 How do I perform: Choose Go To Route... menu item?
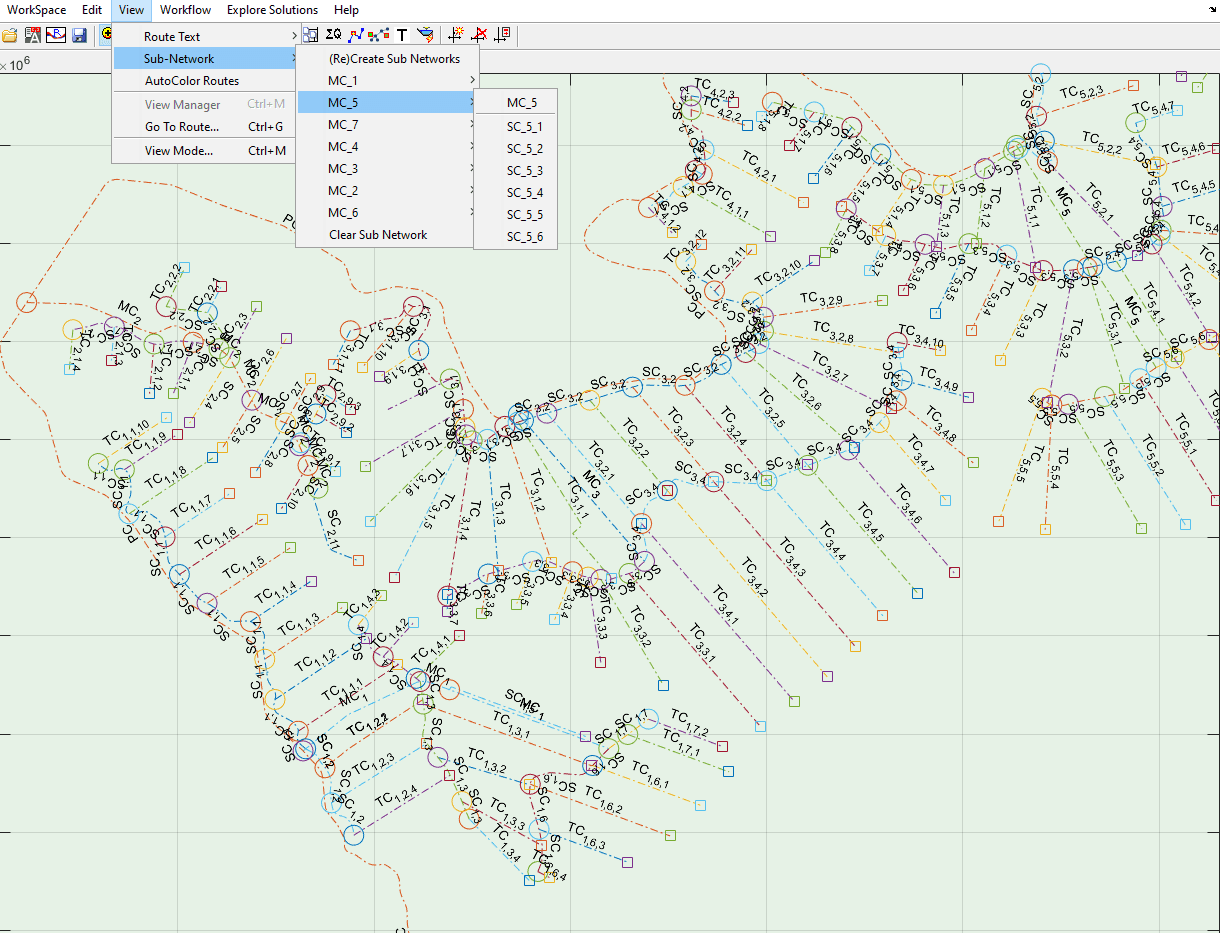[x=182, y=127]
